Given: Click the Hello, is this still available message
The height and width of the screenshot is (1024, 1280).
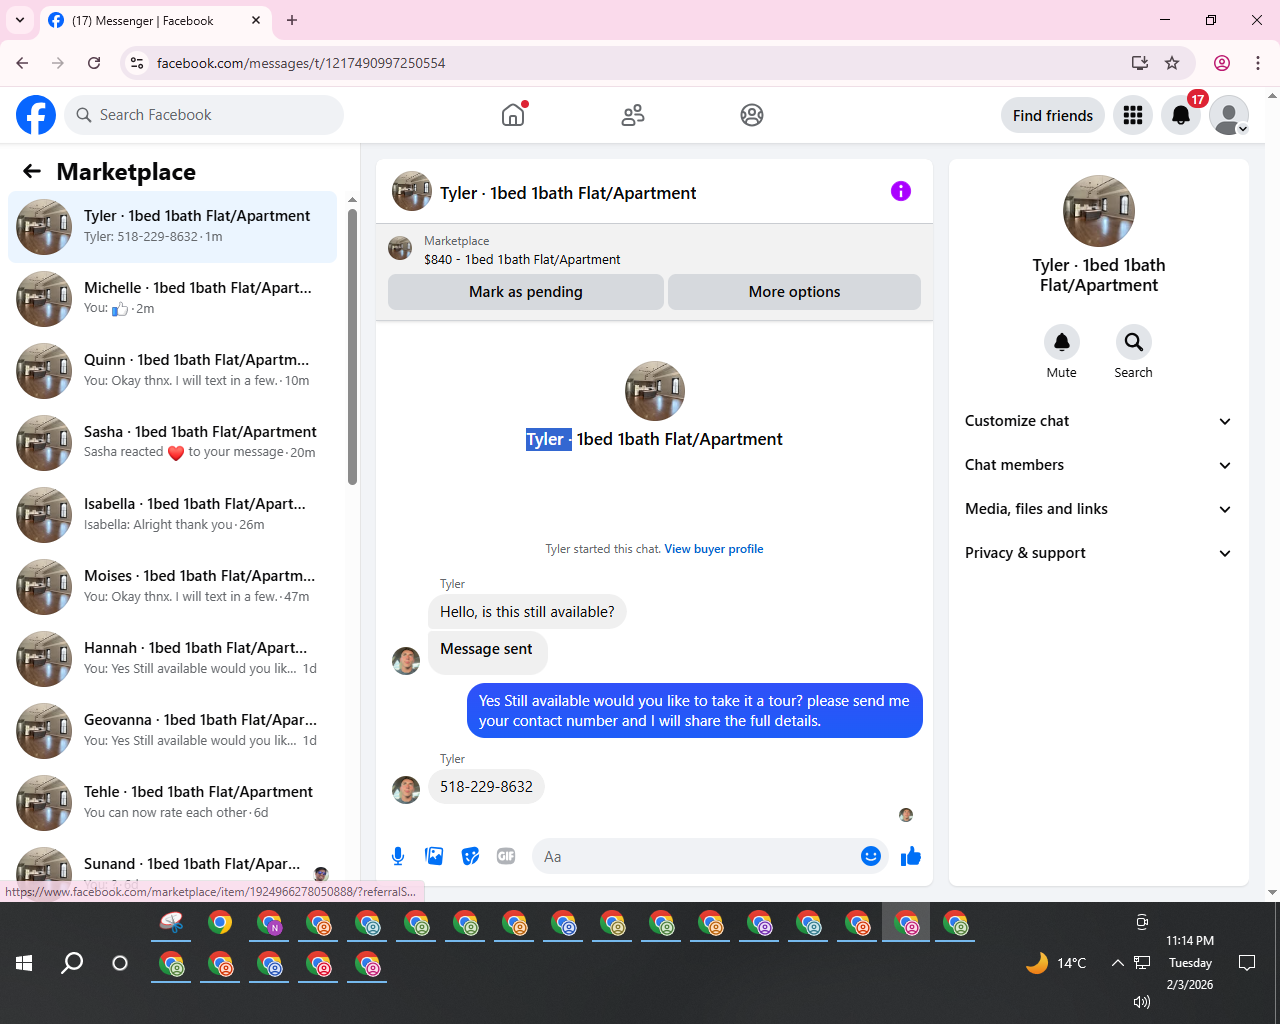Looking at the screenshot, I should [x=527, y=612].
